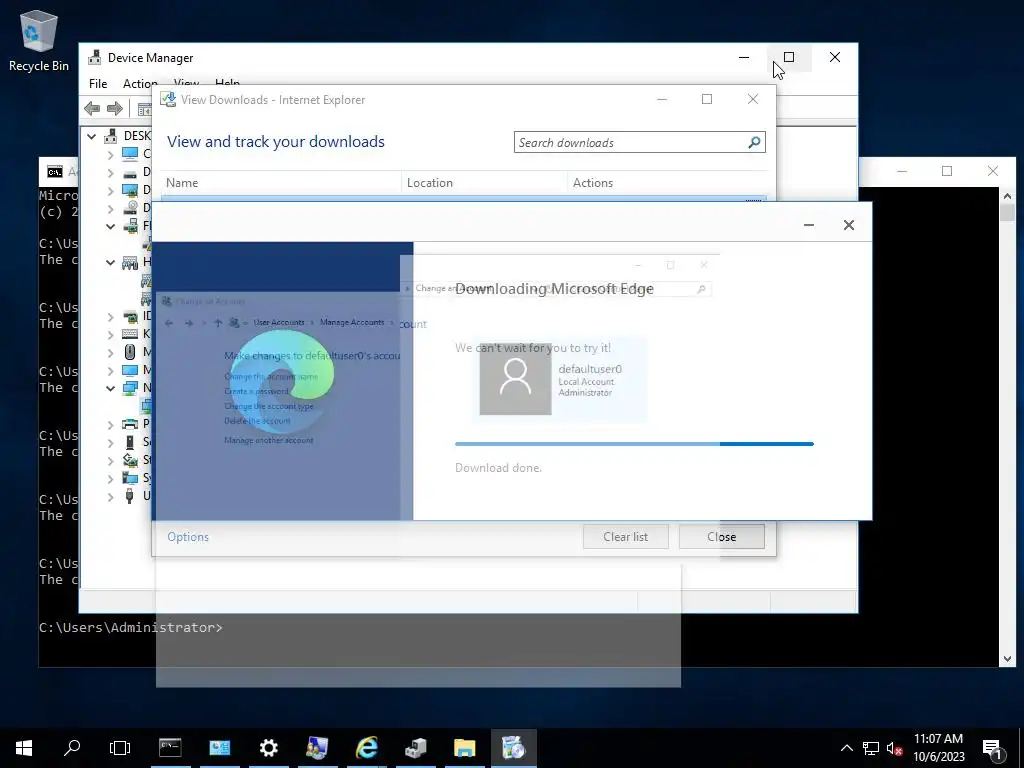Open Device Manager's File menu
This screenshot has height=768, width=1024.
tap(98, 84)
